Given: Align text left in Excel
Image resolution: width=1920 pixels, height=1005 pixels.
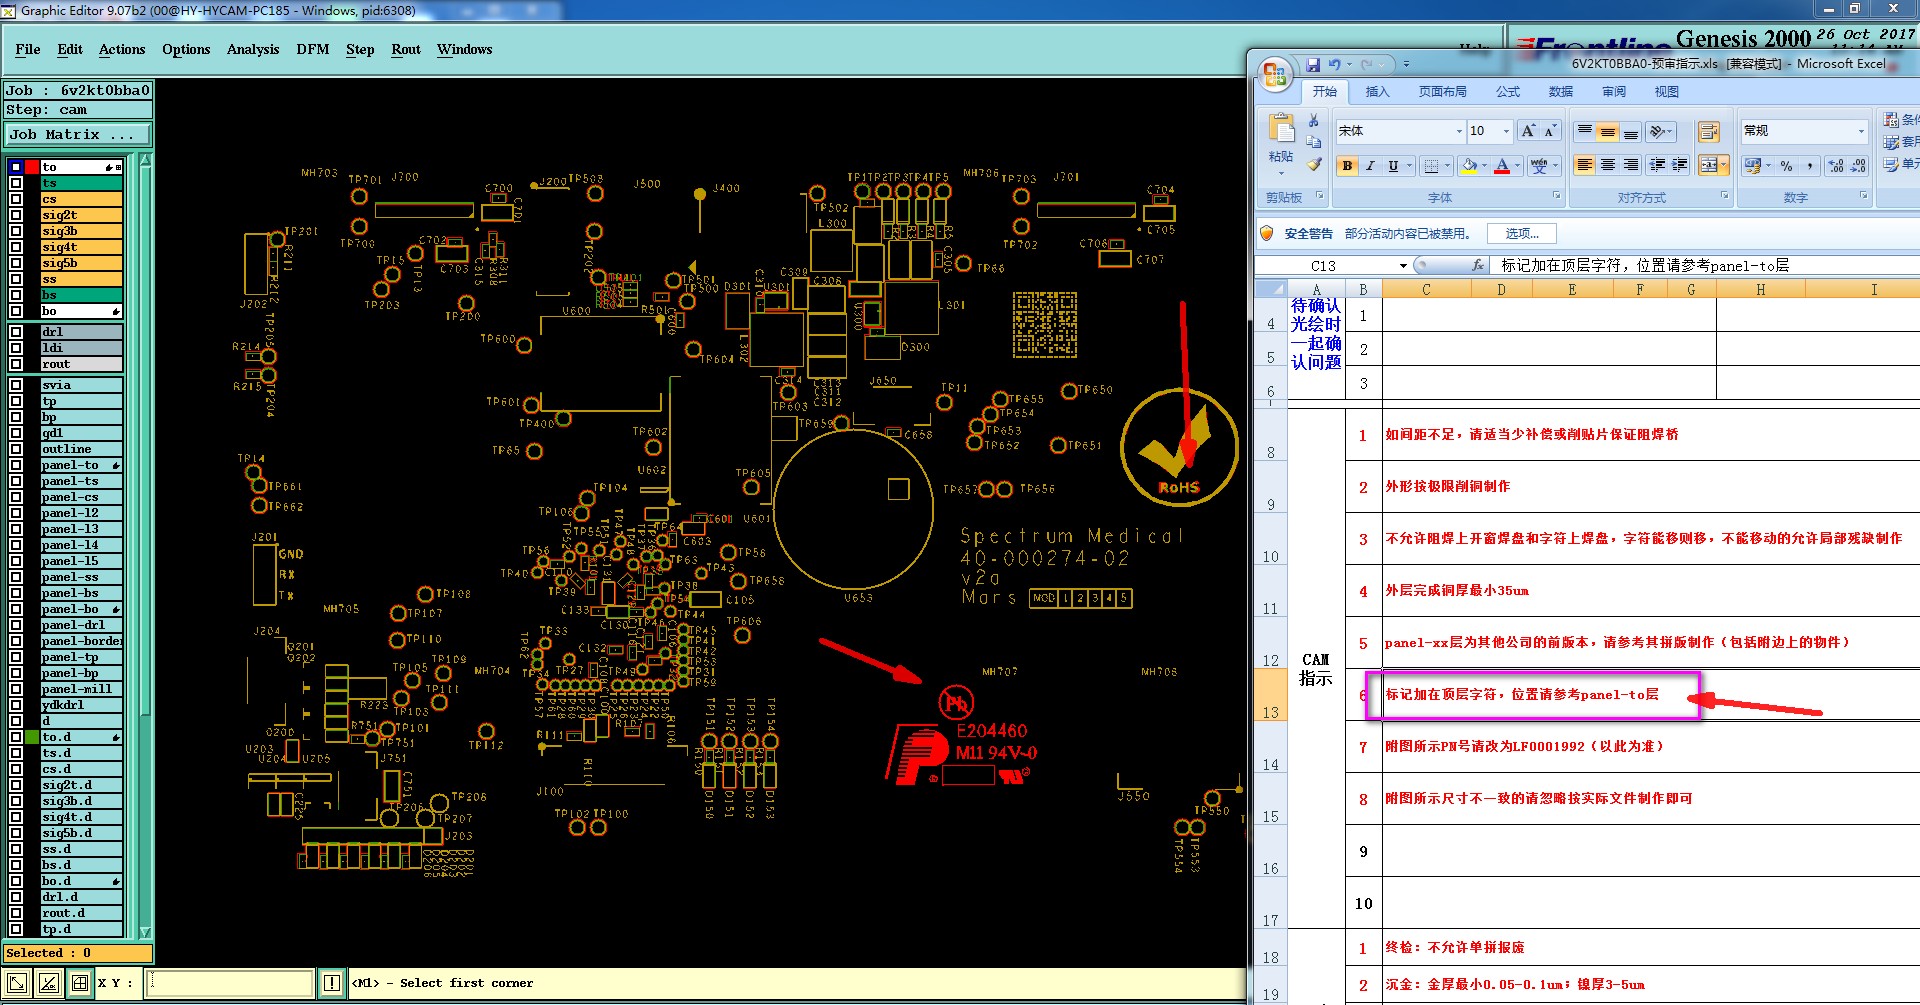Looking at the screenshot, I should coord(1585,165).
